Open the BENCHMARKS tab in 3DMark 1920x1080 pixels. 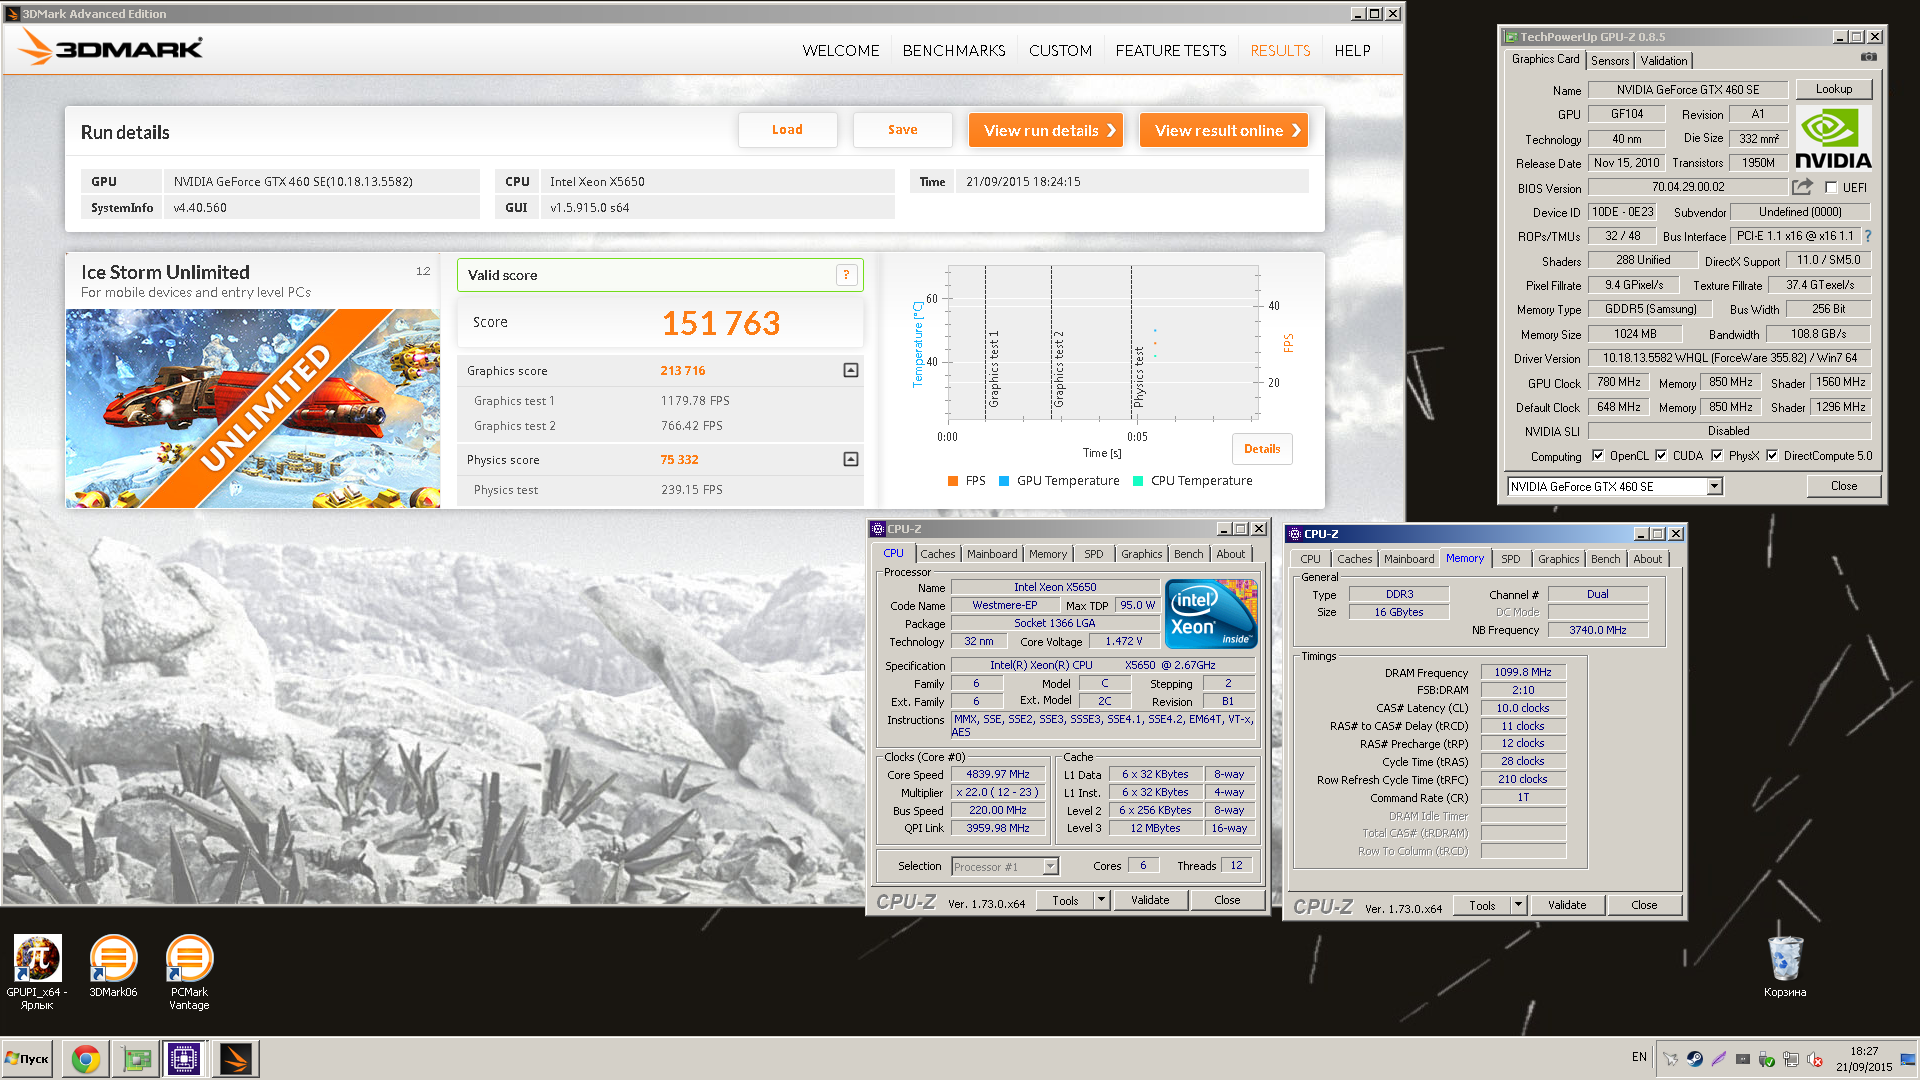tap(954, 51)
